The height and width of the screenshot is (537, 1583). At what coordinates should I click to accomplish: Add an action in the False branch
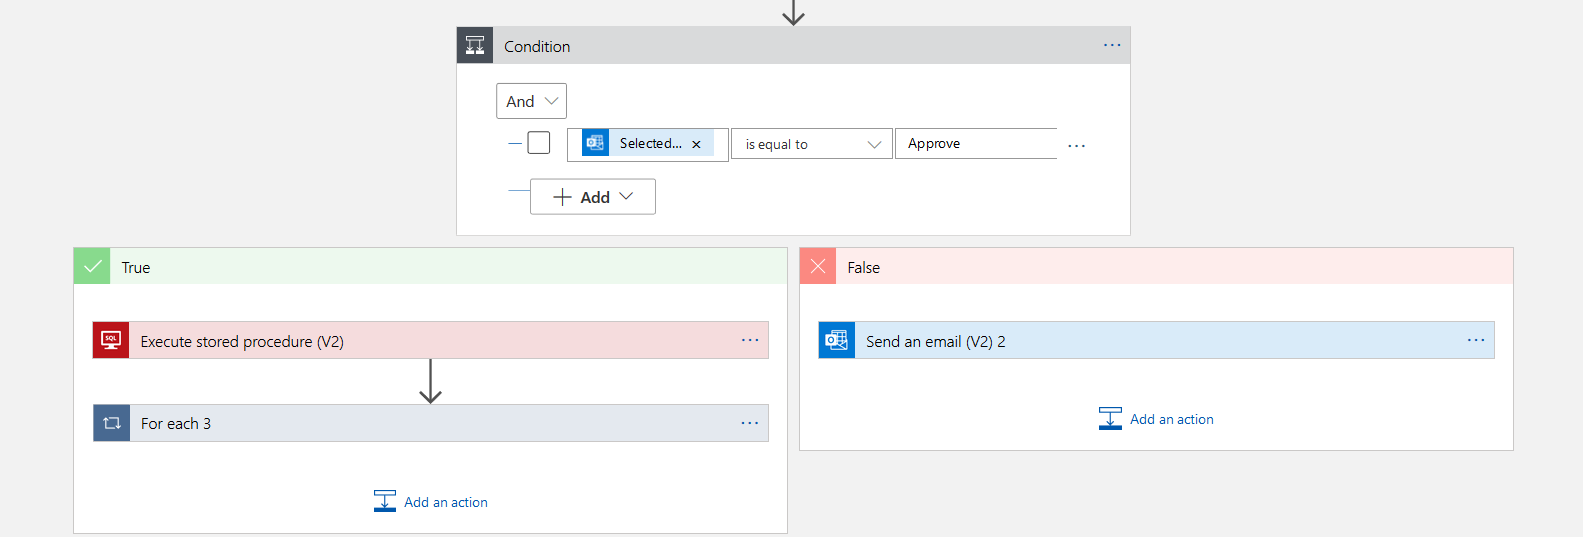[1157, 419]
